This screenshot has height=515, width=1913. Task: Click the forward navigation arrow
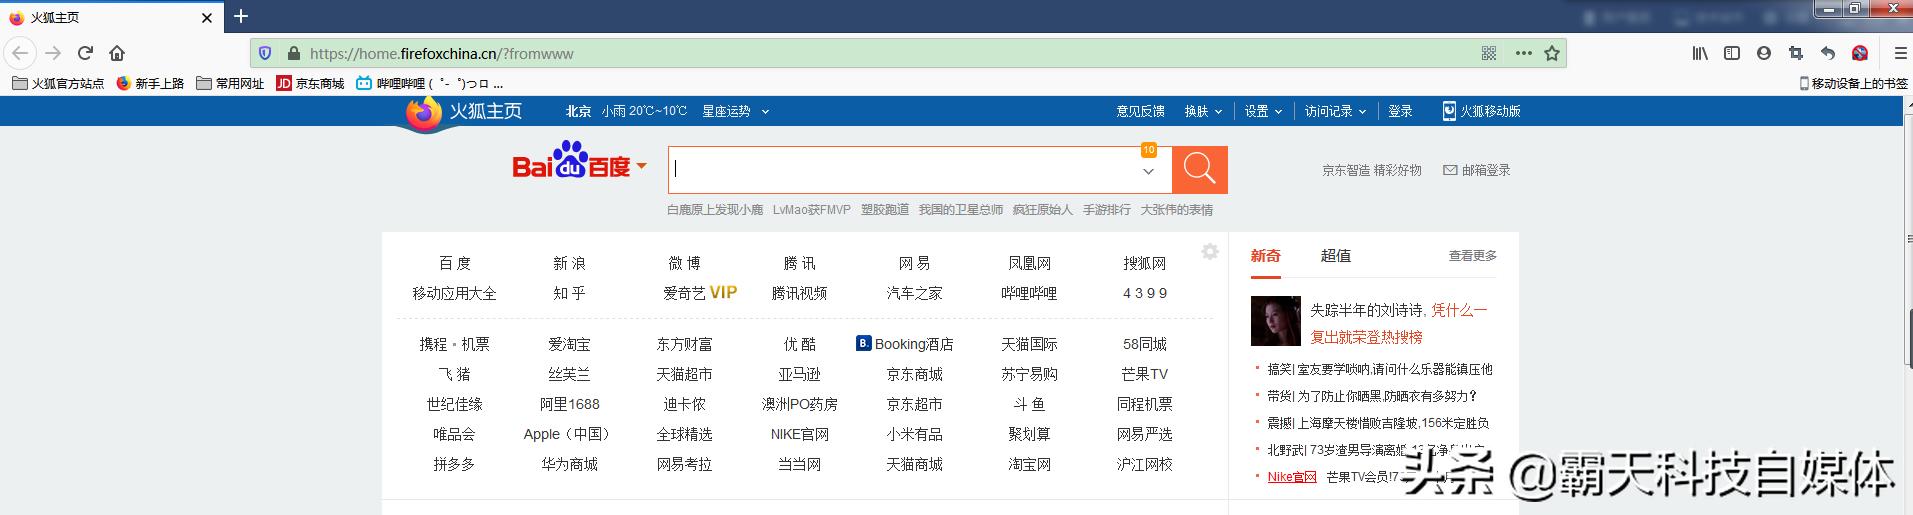[x=53, y=53]
